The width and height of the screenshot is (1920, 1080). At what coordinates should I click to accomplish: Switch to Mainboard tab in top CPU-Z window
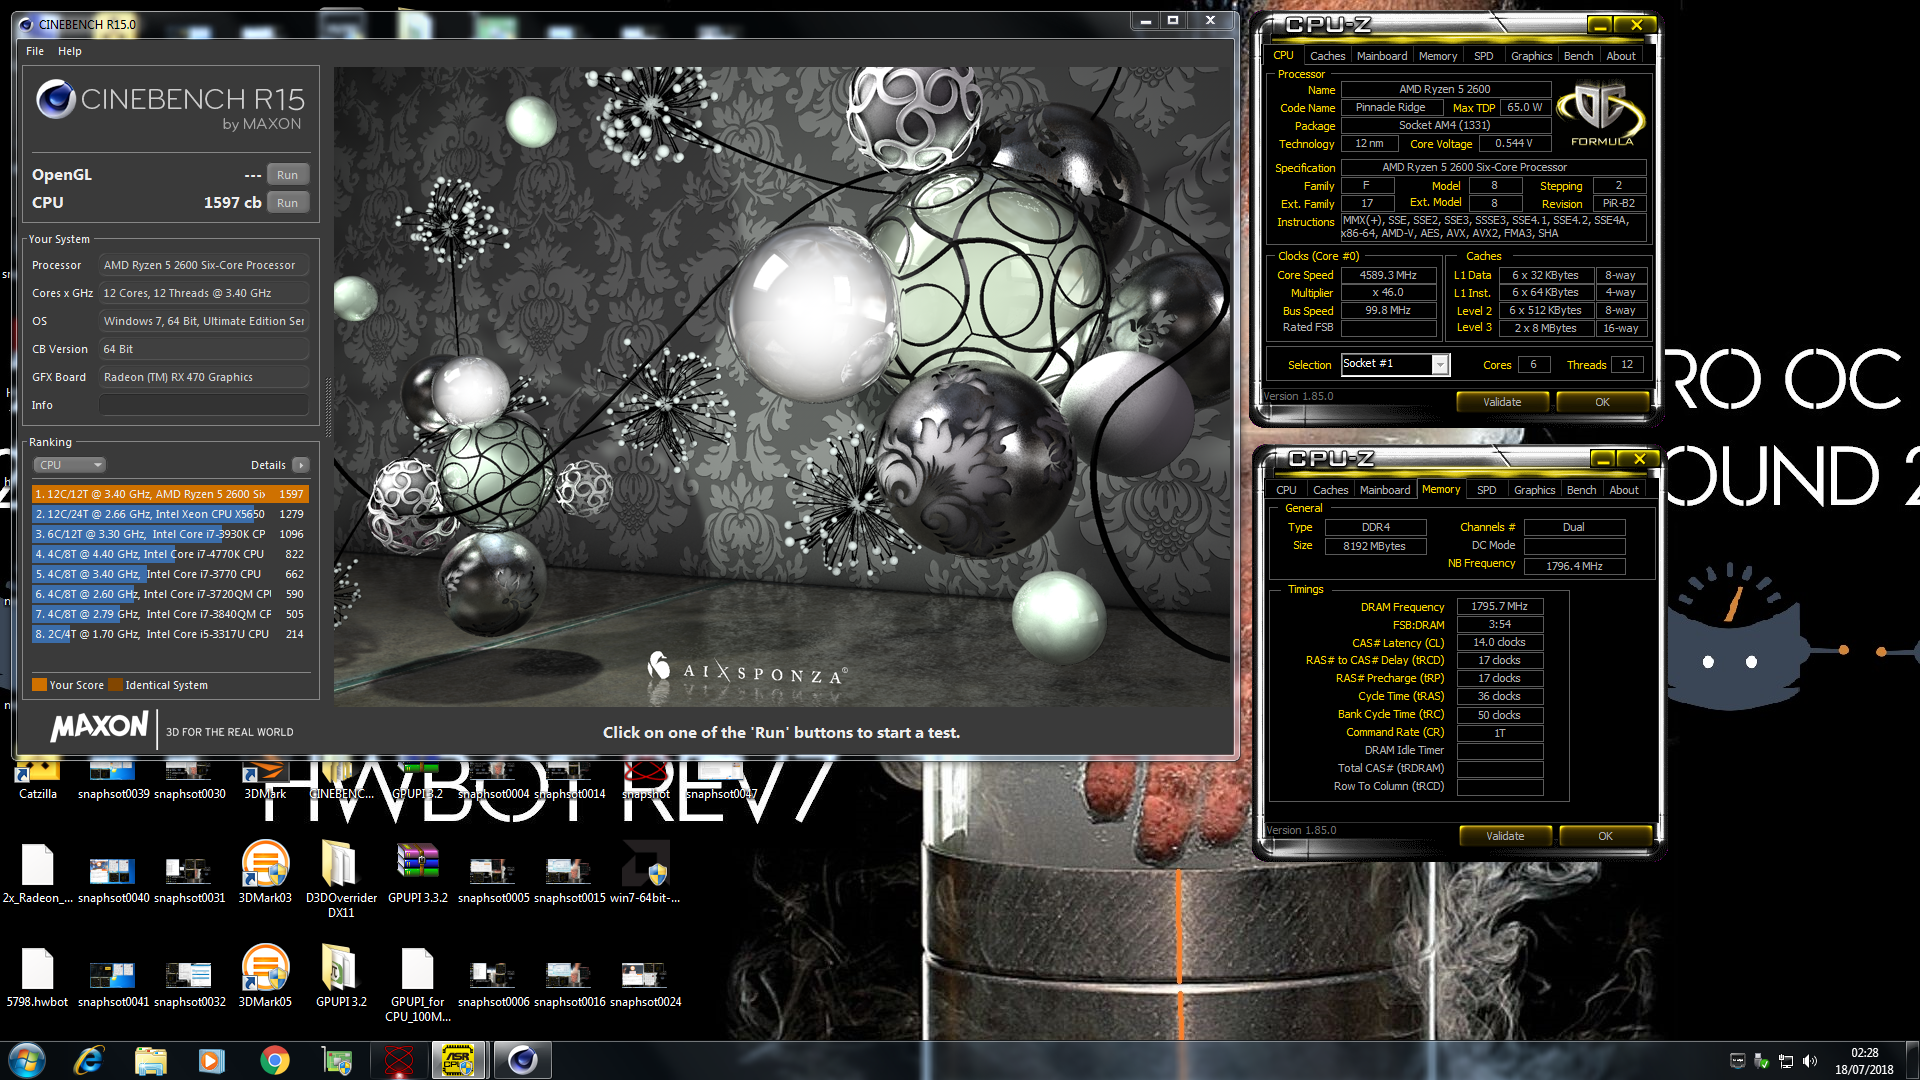[1382, 56]
